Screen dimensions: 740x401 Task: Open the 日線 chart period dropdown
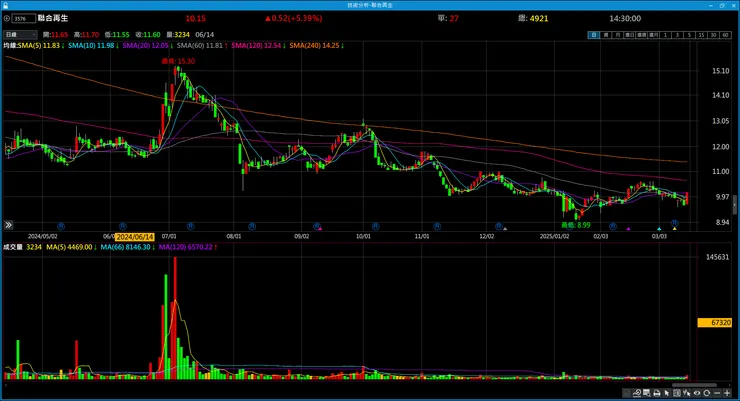pyautogui.click(x=20, y=34)
